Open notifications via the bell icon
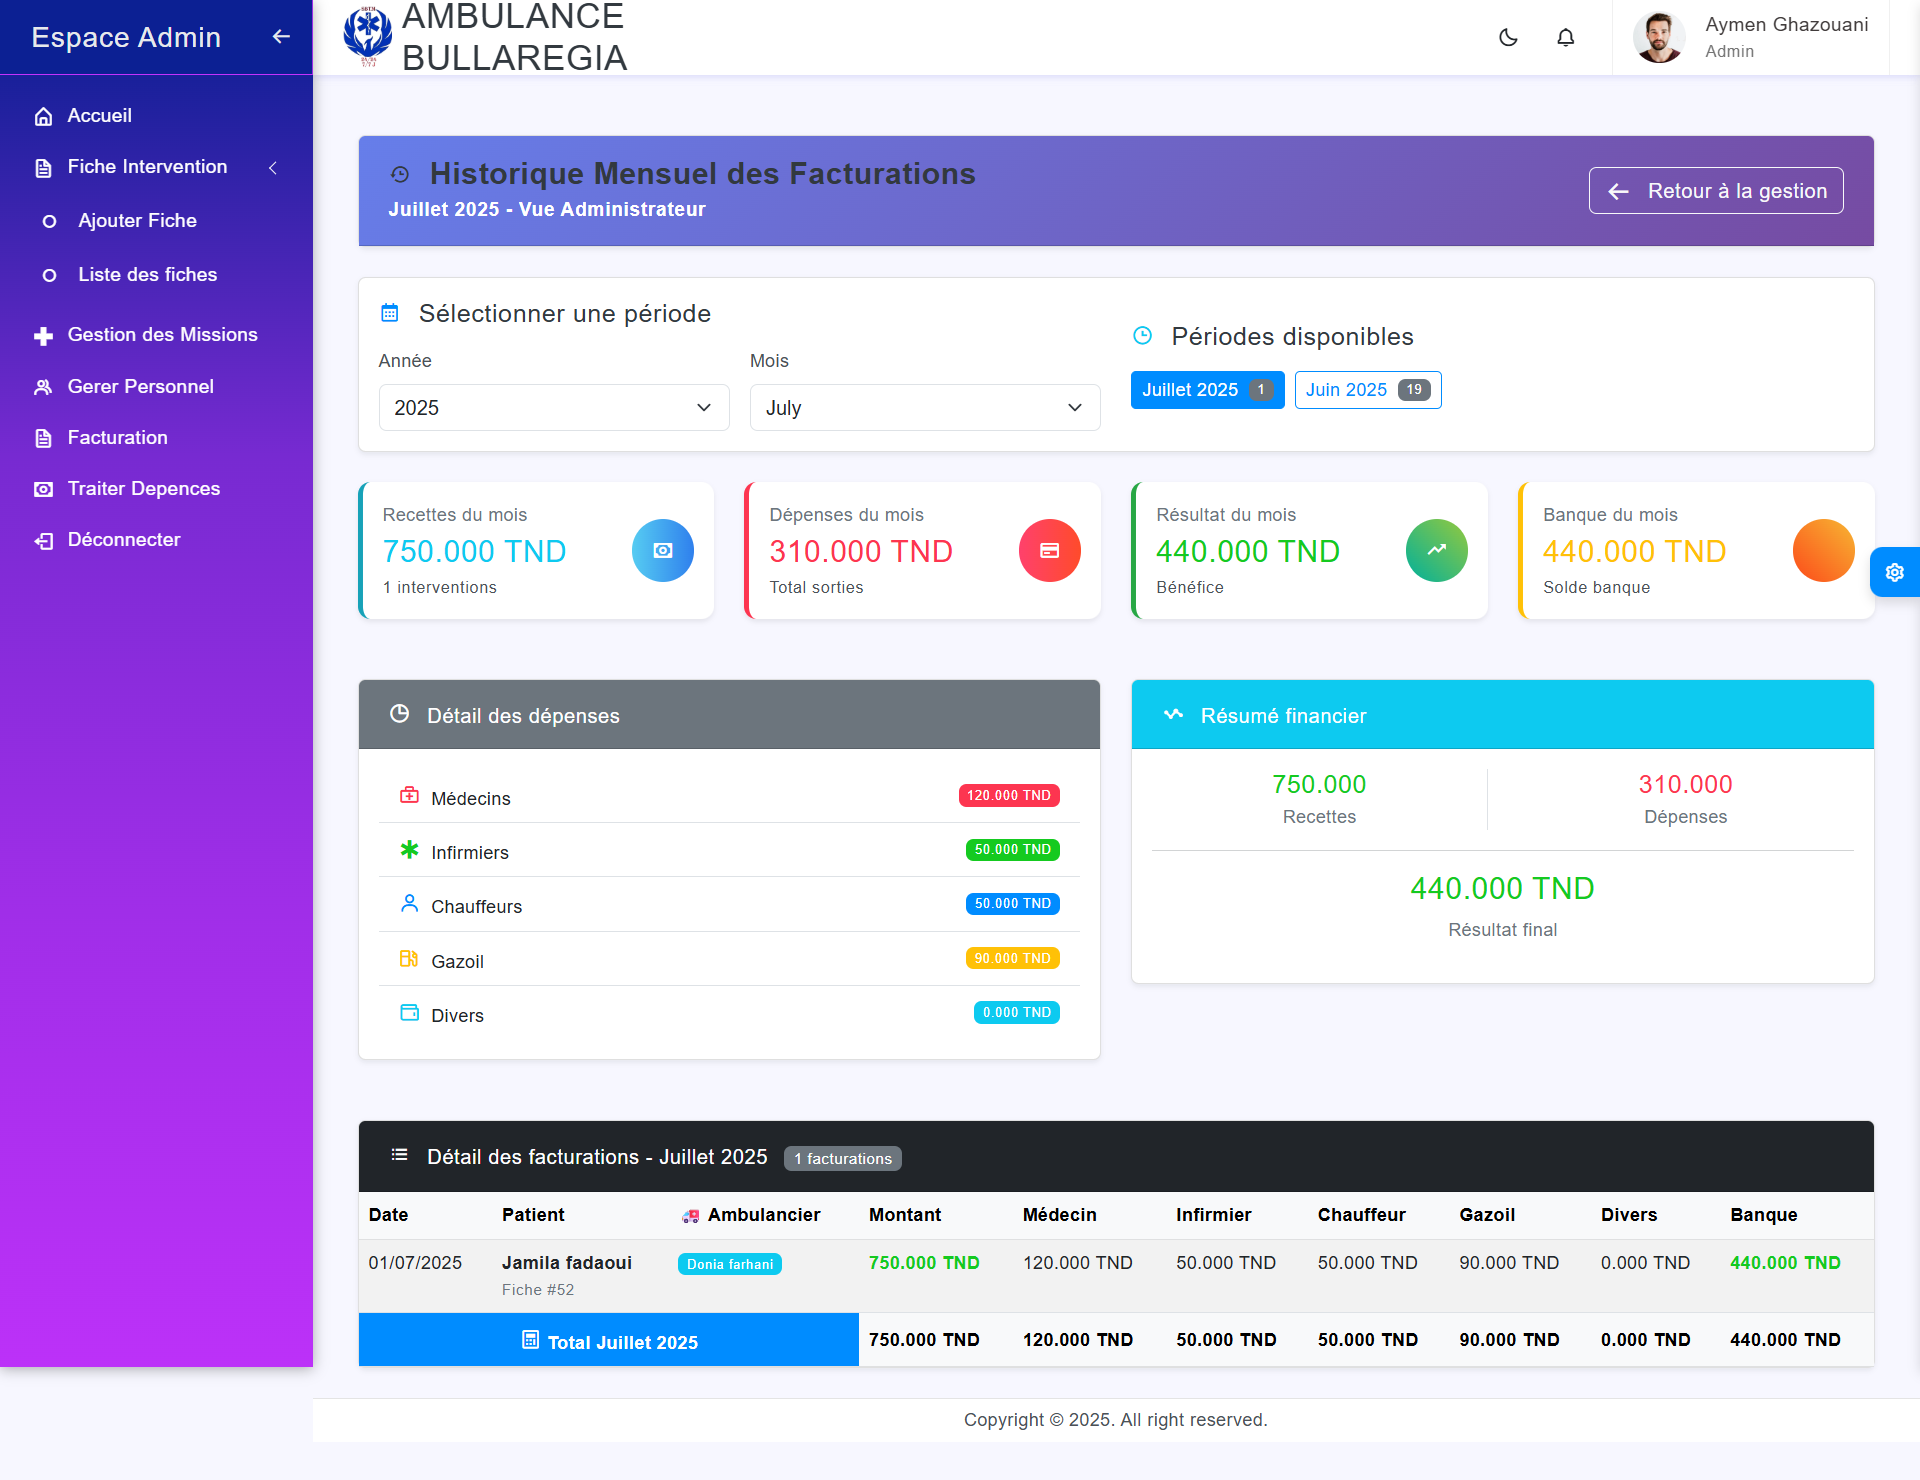The width and height of the screenshot is (1920, 1480). [x=1566, y=38]
